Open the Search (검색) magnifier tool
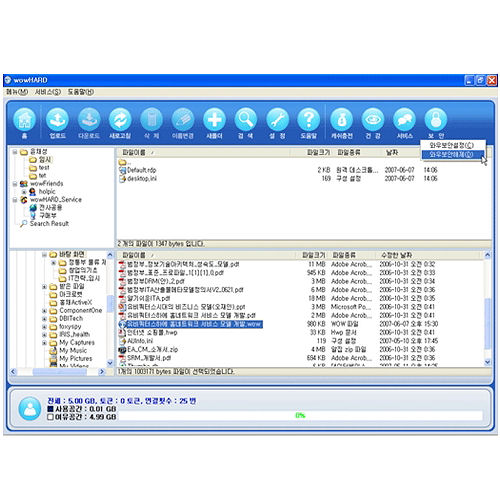This screenshot has height=500, width=500. point(246,120)
